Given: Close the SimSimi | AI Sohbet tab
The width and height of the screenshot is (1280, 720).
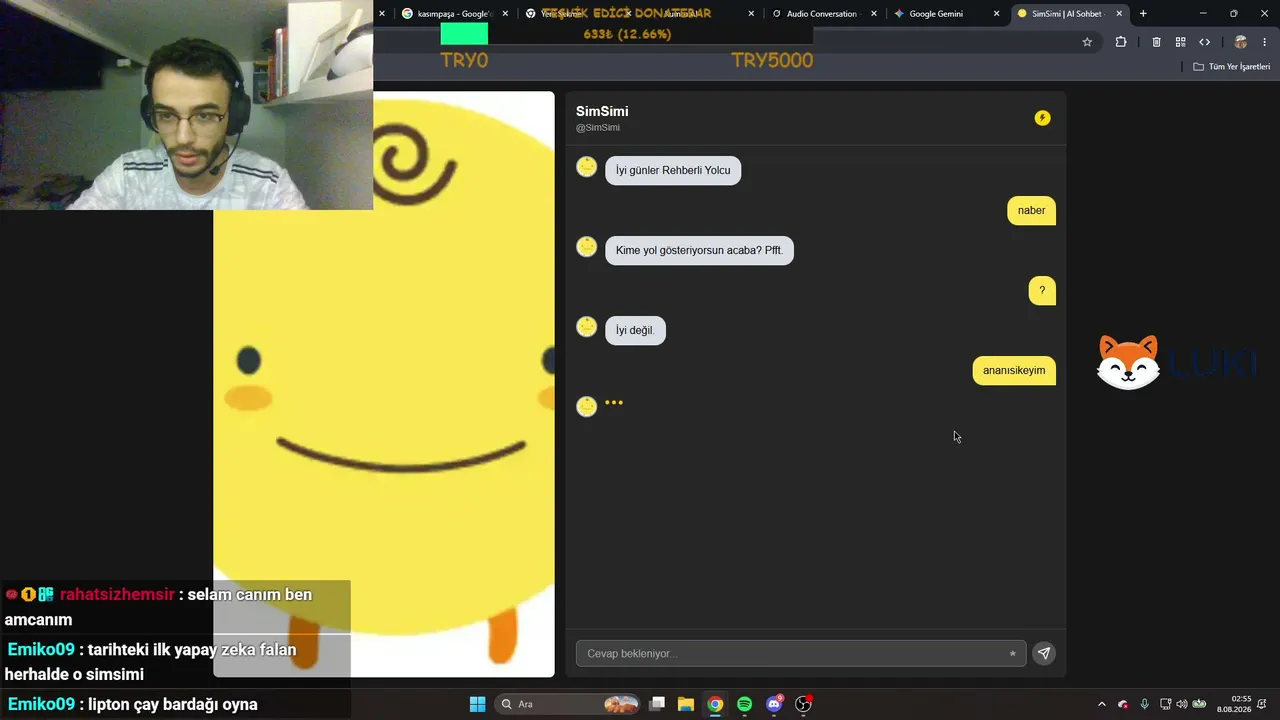Looking at the screenshot, I should coord(1119,14).
